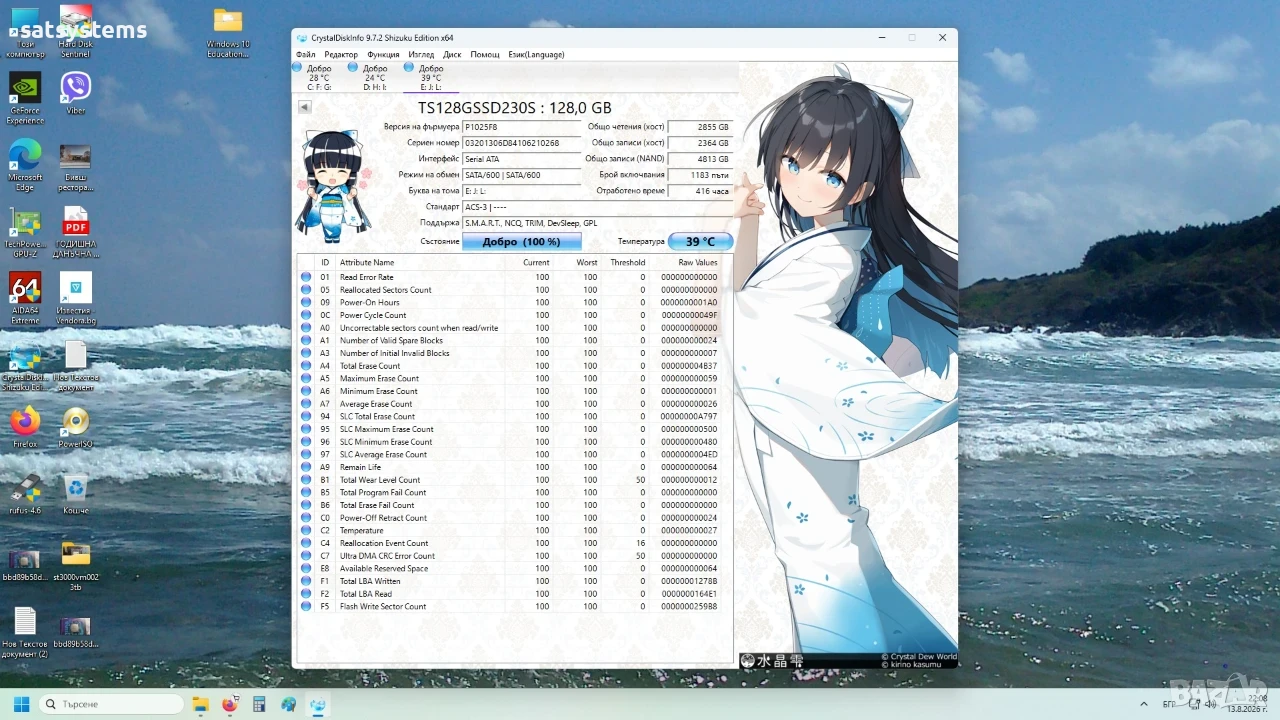Viewport: 1280px width, 720px height.
Task: Select the Total Wear Level Count row
Action: tap(514, 480)
